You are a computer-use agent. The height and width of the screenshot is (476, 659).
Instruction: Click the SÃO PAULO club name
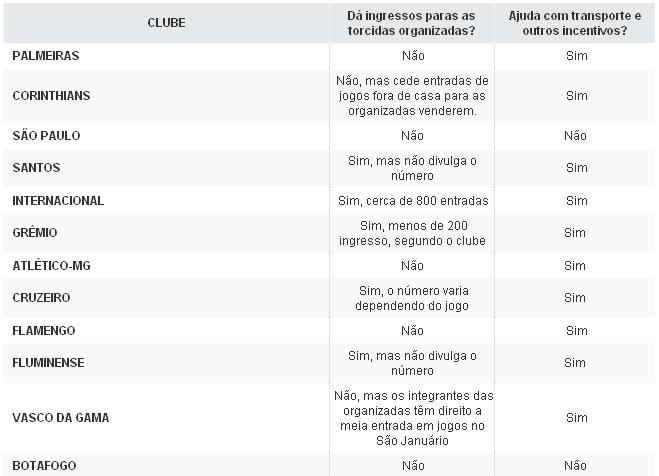pyautogui.click(x=46, y=136)
